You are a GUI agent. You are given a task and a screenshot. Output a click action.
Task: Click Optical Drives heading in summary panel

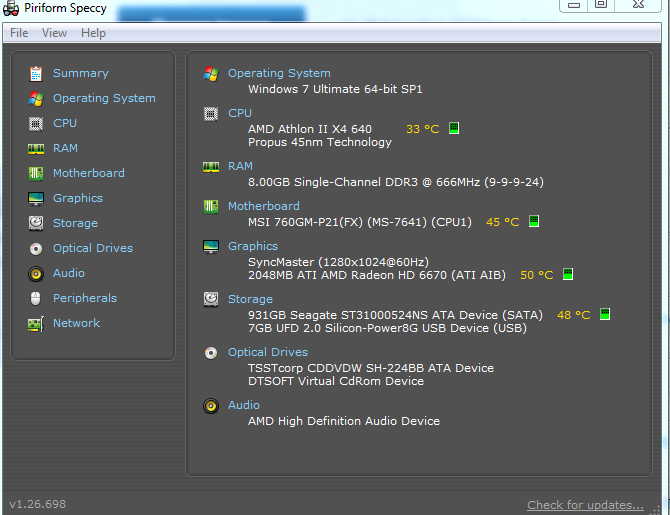(267, 353)
